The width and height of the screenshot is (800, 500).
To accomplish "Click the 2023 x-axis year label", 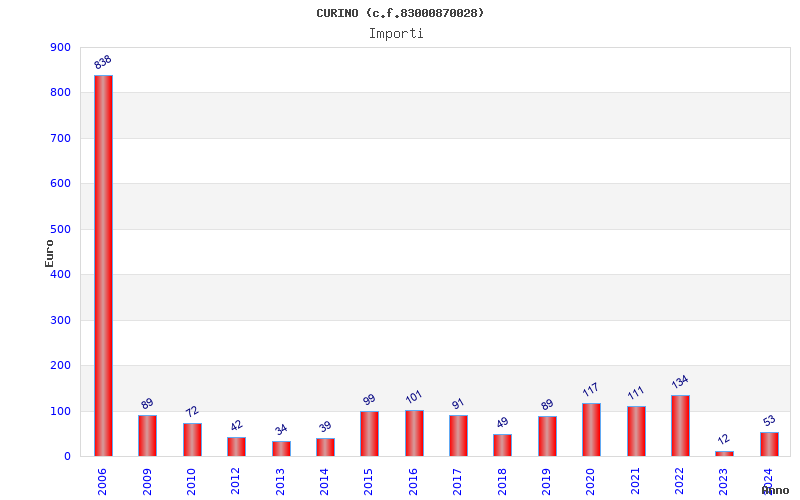I will 724,482.
